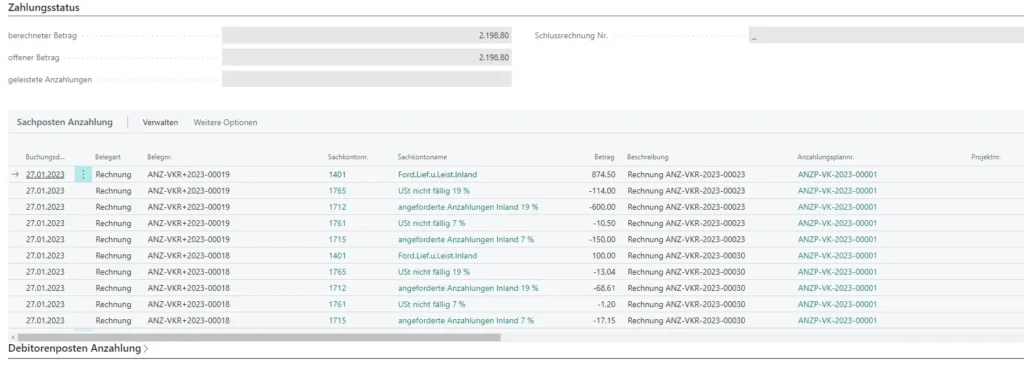Click the geleistete Anzahlungen field
Viewport: 1024px width, 365px height.
(x=367, y=79)
